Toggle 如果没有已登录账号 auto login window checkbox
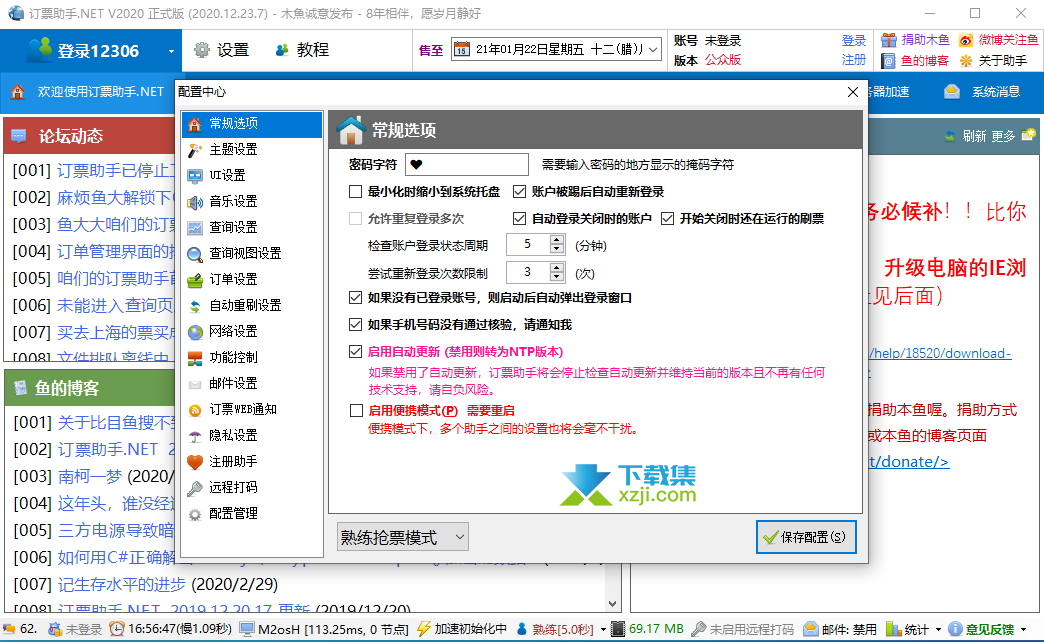 [356, 298]
